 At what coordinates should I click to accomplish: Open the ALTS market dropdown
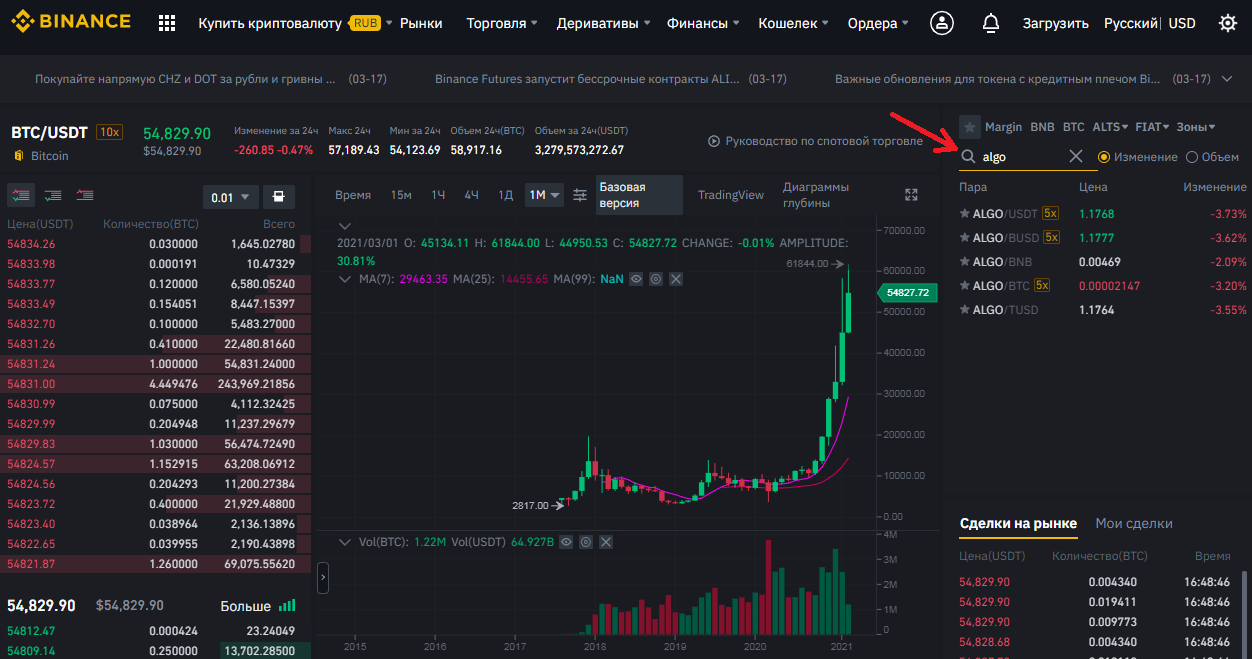click(x=1110, y=127)
